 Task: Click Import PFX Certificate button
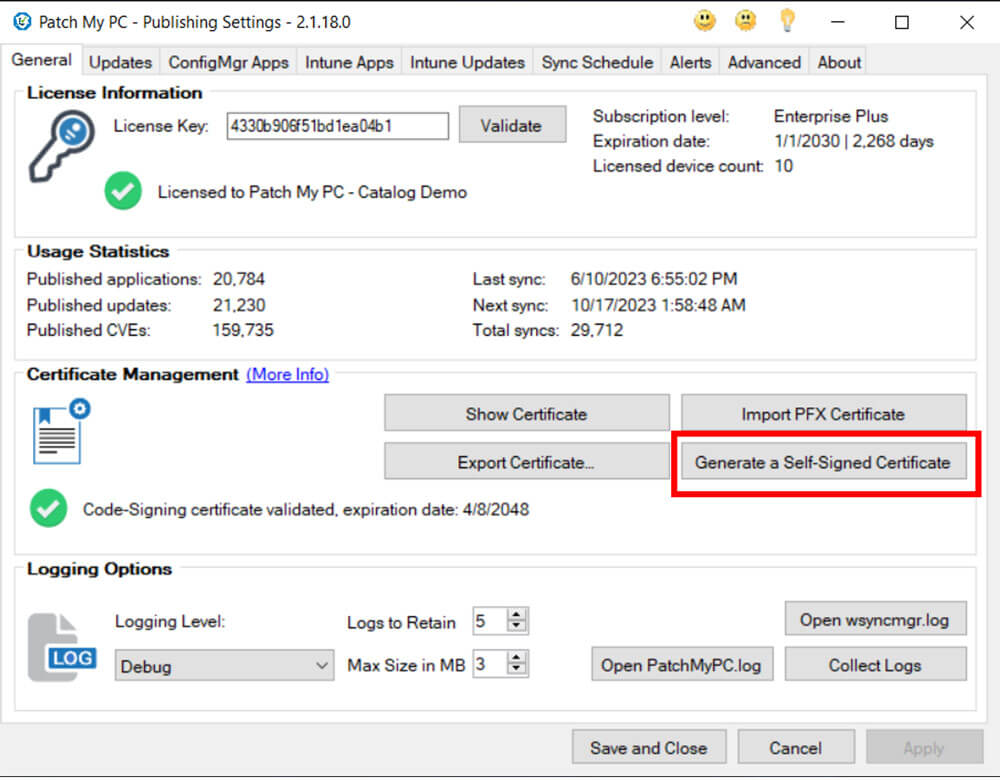click(823, 414)
